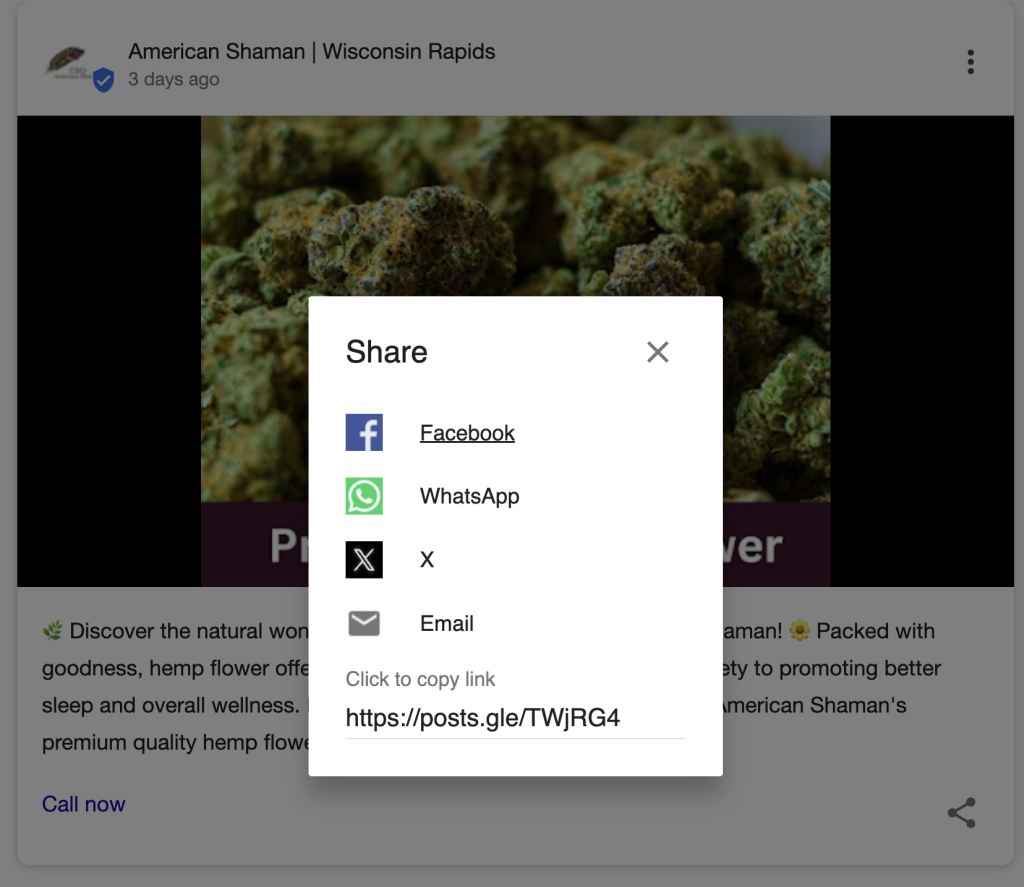
Task: Click the post description text
Action: (170, 668)
